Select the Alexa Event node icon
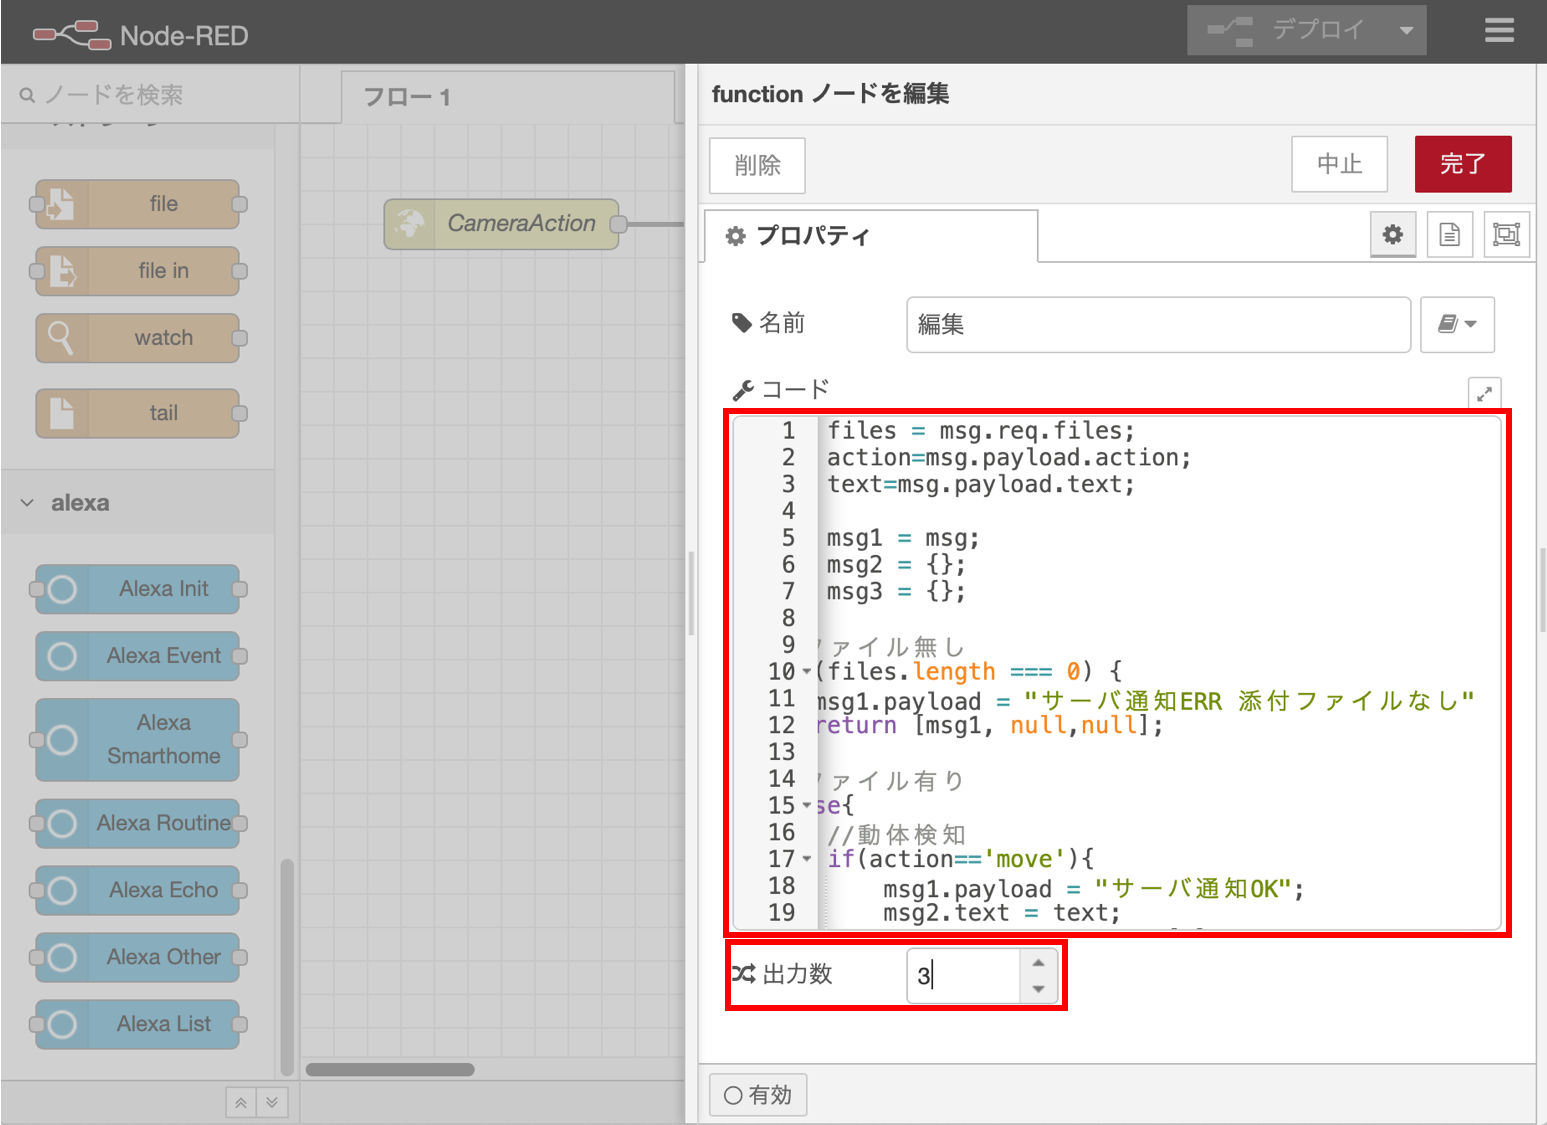 tap(62, 656)
